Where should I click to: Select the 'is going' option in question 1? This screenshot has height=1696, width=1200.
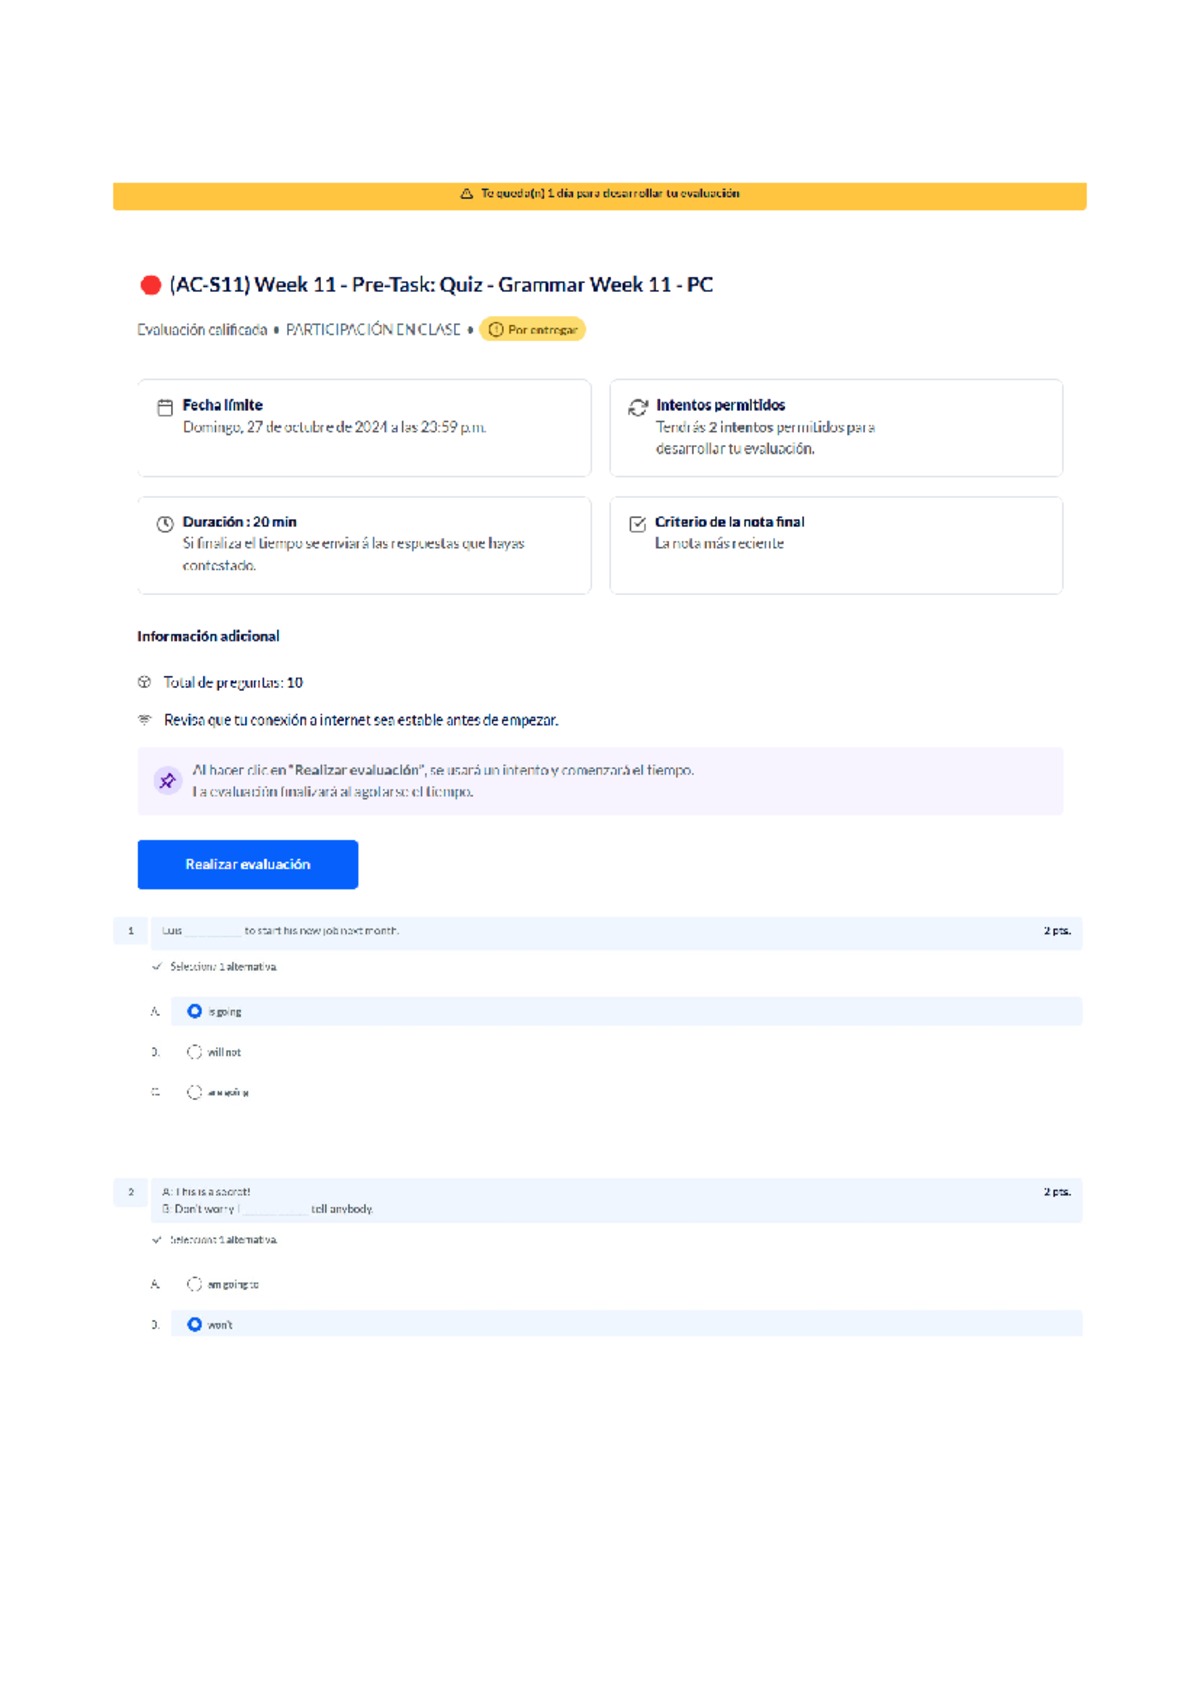[x=195, y=1011]
